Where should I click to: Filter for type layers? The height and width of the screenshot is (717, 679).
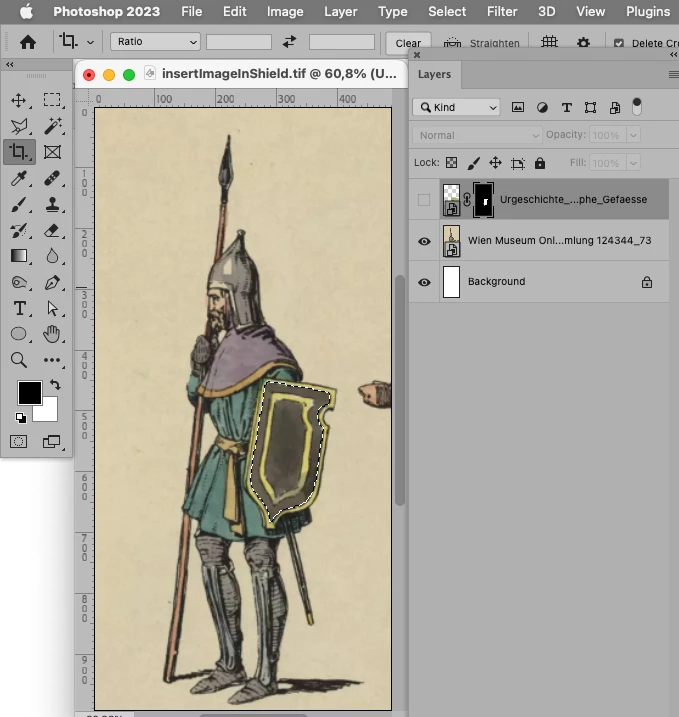567,107
